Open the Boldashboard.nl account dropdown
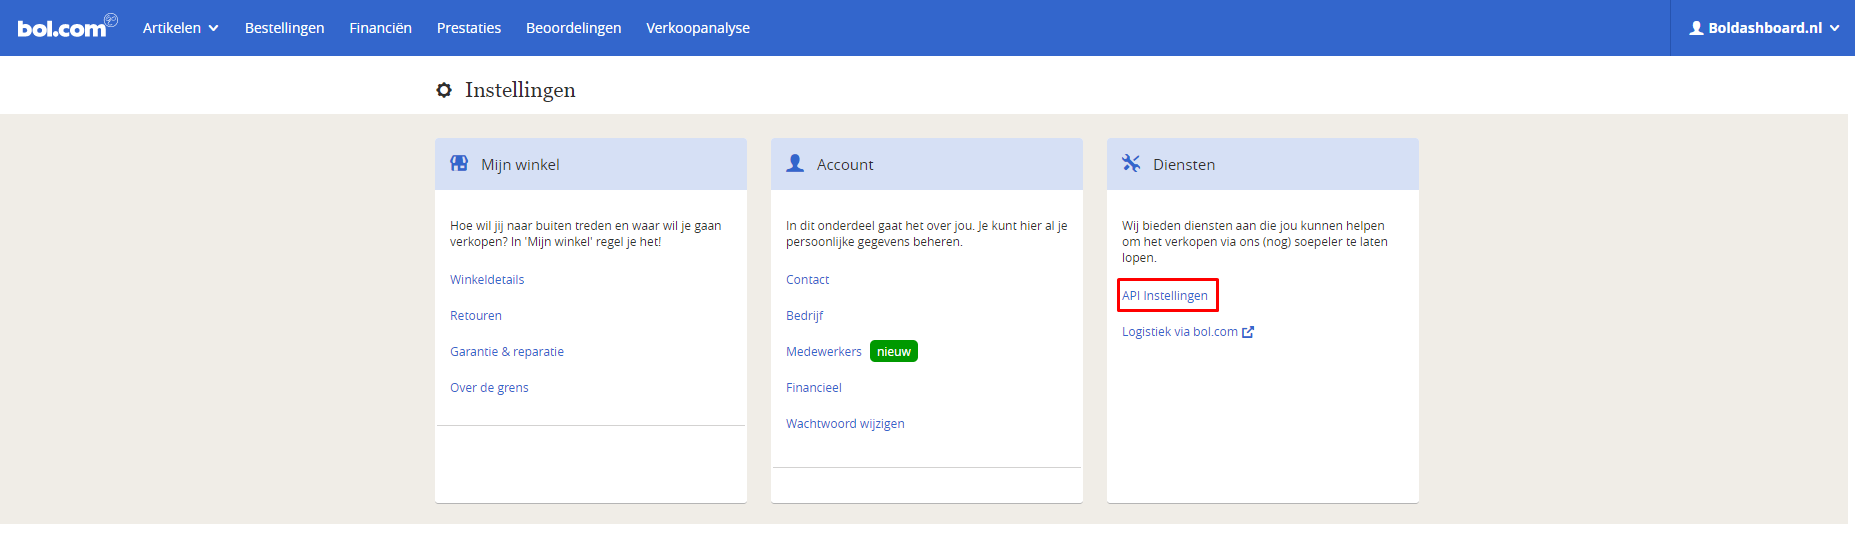Screen dimensions: 1855x560 (x=1764, y=28)
